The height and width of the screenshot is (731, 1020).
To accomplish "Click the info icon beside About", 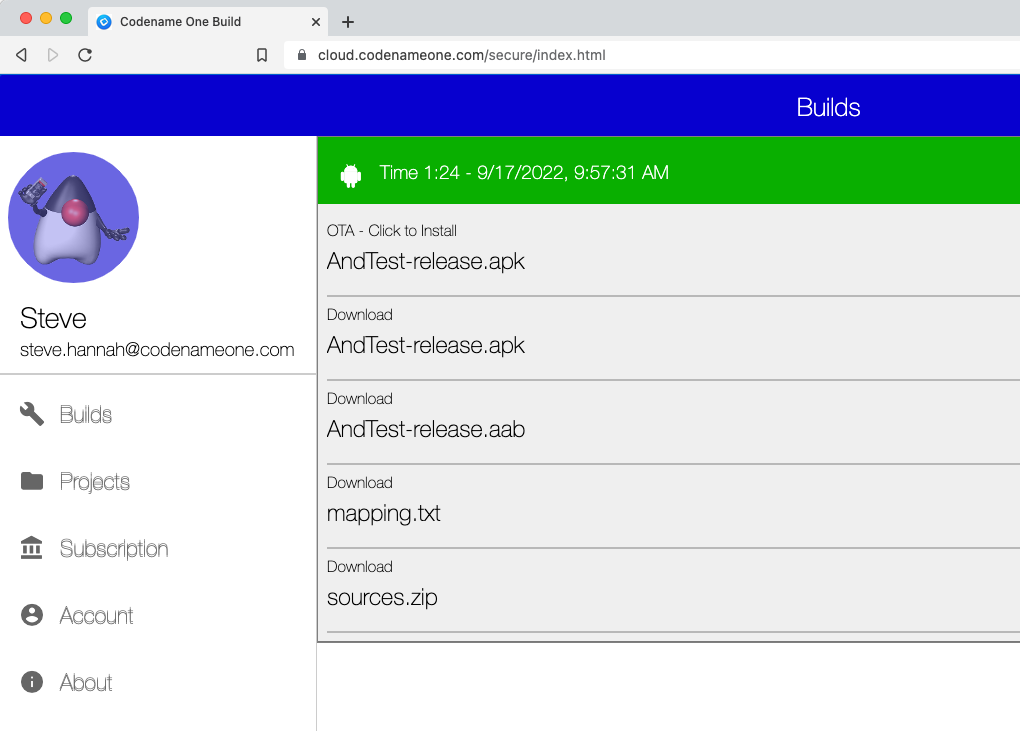I will coord(32,682).
